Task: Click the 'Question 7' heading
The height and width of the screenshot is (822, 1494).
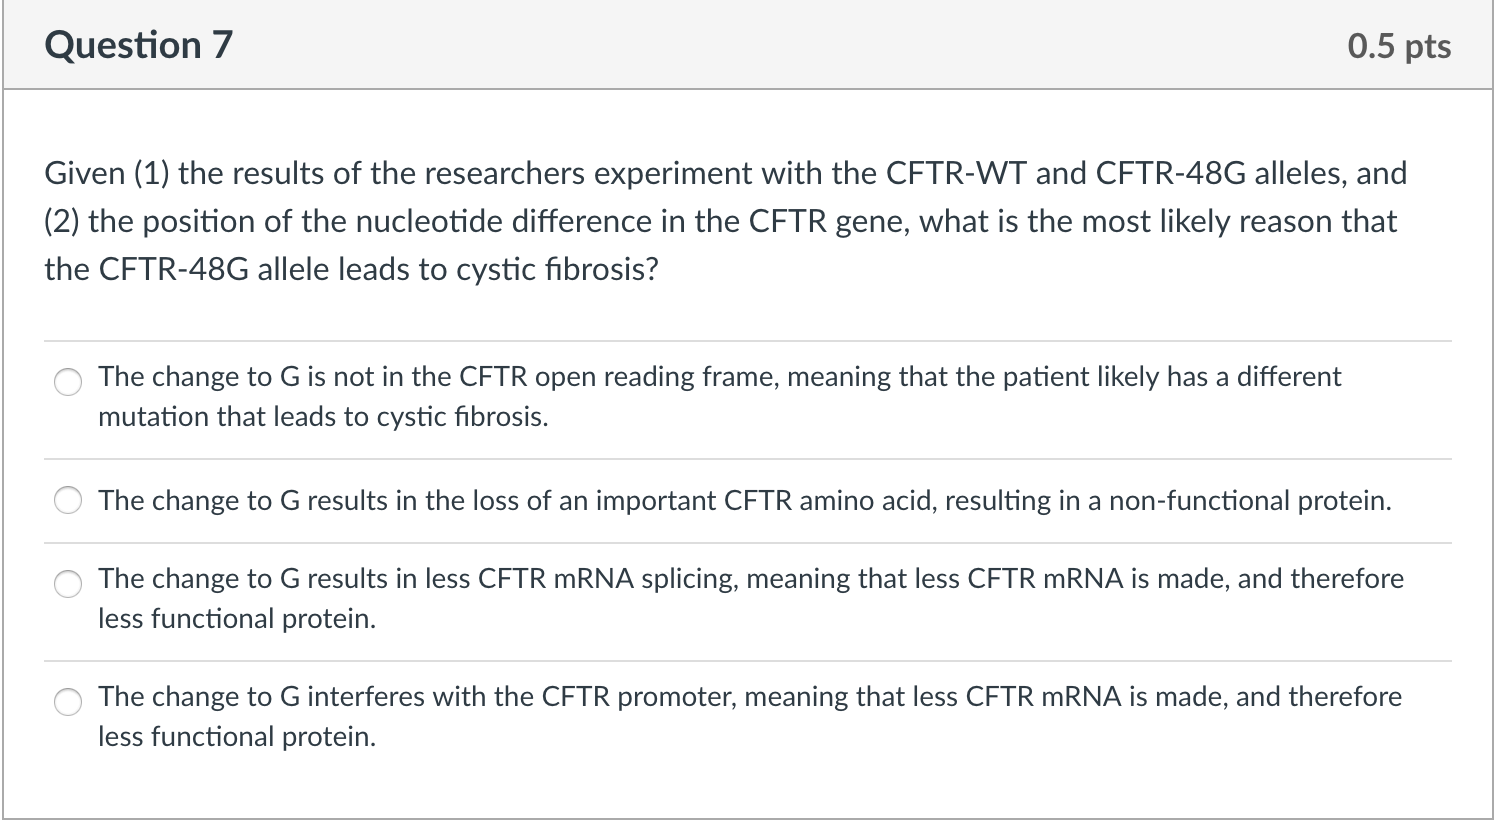Action: point(138,45)
